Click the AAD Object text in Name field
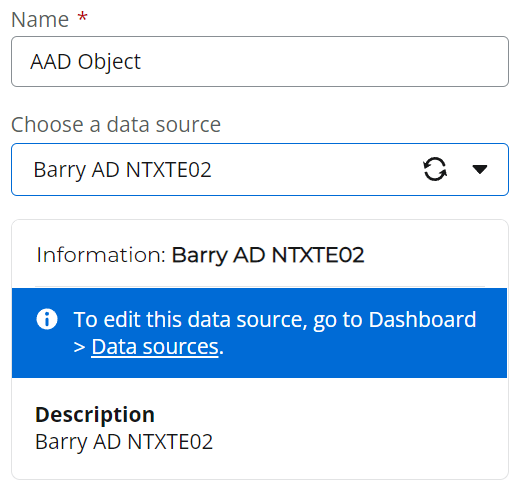This screenshot has width=517, height=492. (x=86, y=62)
